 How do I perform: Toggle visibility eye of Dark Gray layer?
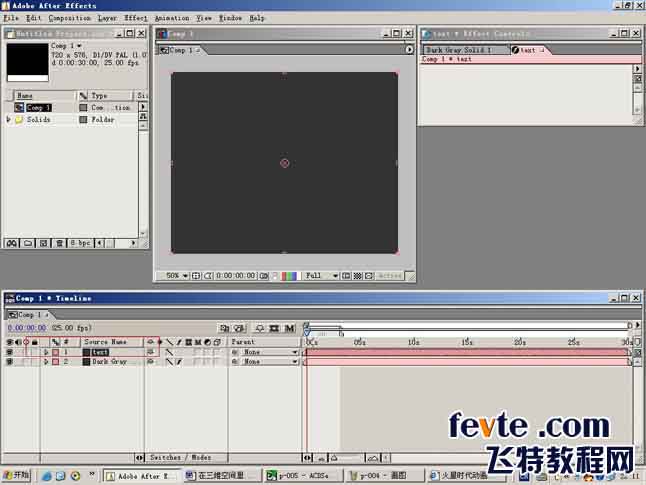[9, 362]
